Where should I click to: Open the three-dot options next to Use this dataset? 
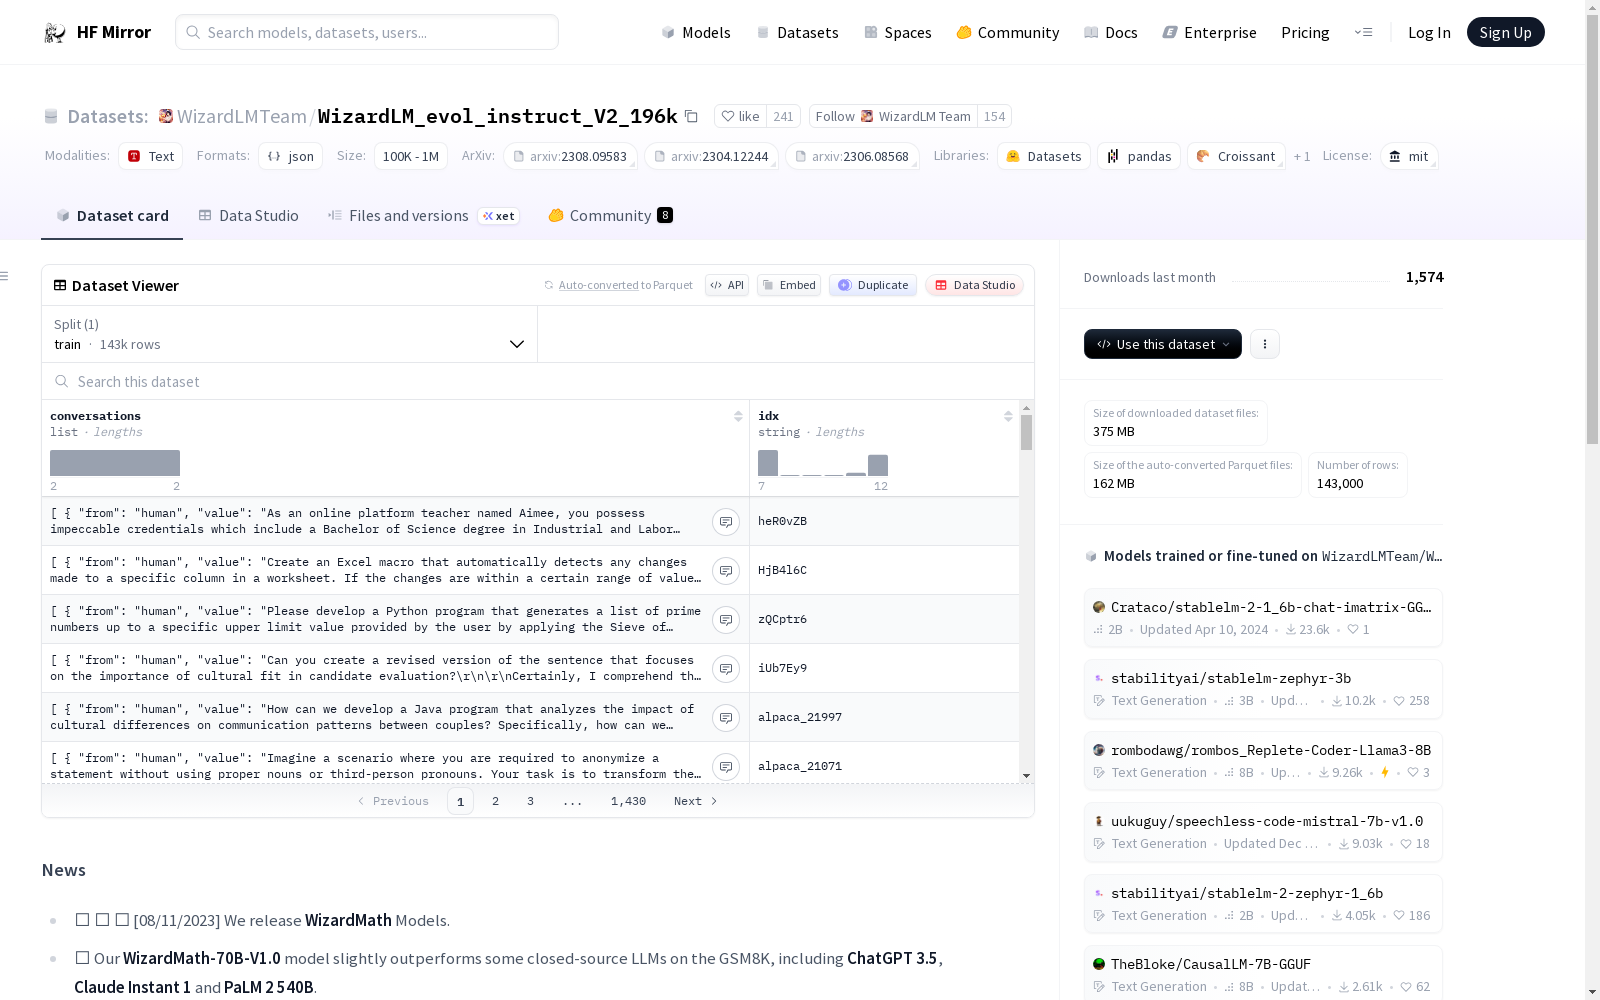coord(1265,344)
